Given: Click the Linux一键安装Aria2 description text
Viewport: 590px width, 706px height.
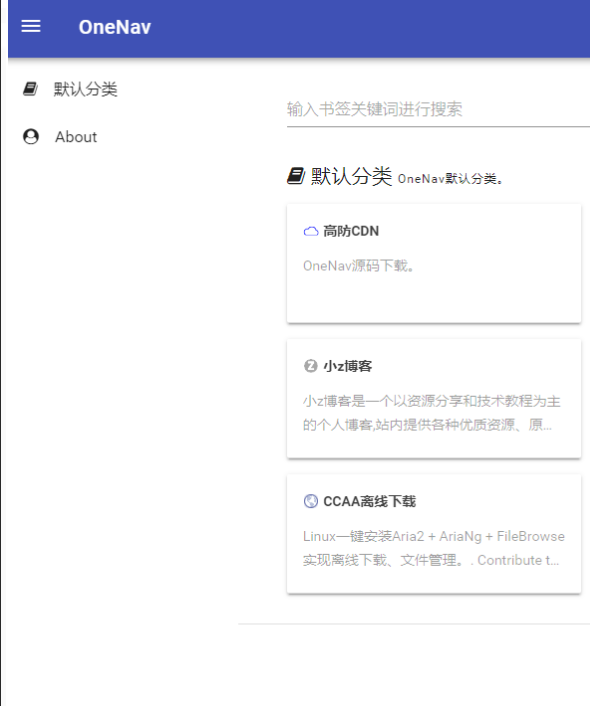Looking at the screenshot, I should (433, 548).
